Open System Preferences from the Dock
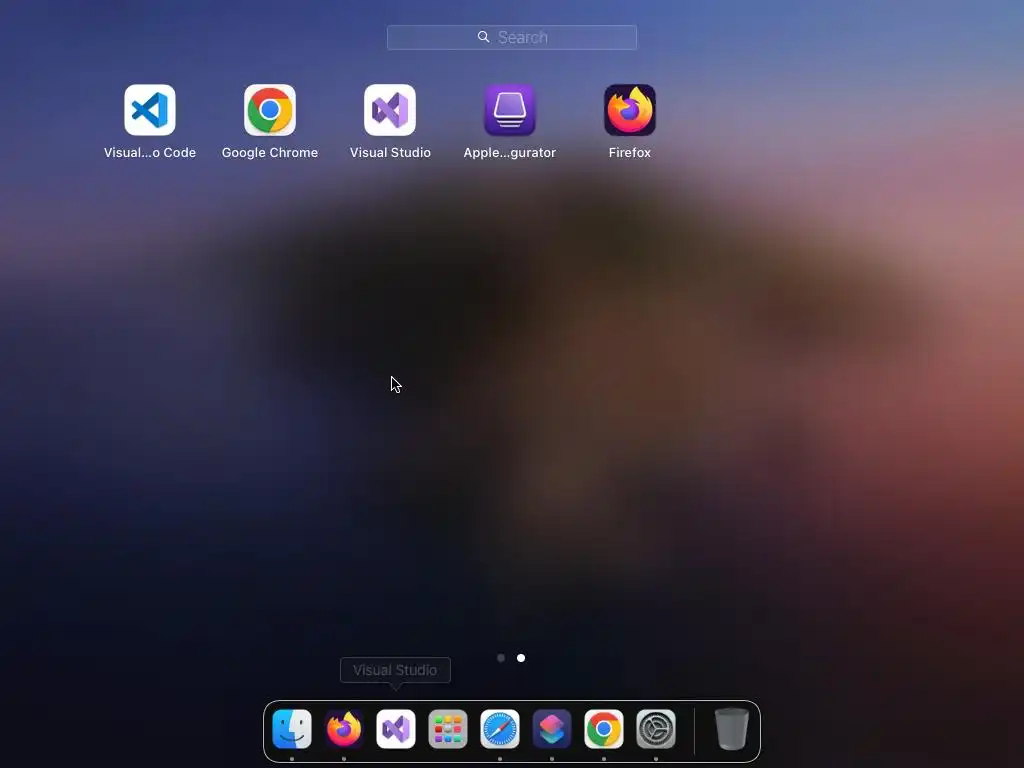The height and width of the screenshot is (768, 1024). pyautogui.click(x=656, y=729)
